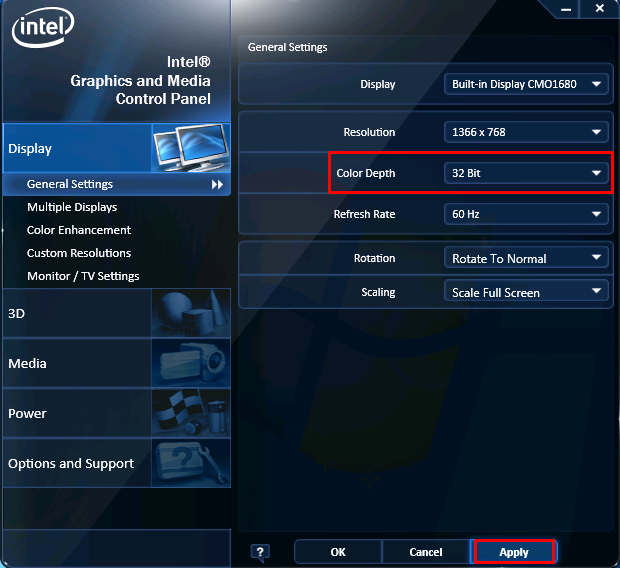Viewport: 620px width, 568px height.
Task: Click the Display monitors icon
Action: point(191,148)
